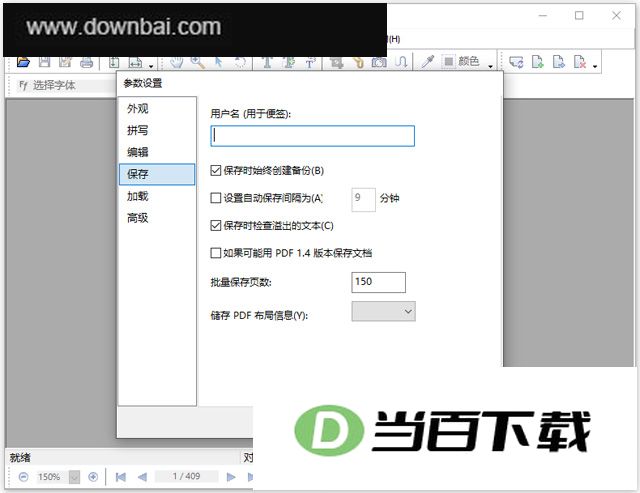This screenshot has height=493, width=640.
Task: Select the 高级 settings category
Action: 157,218
